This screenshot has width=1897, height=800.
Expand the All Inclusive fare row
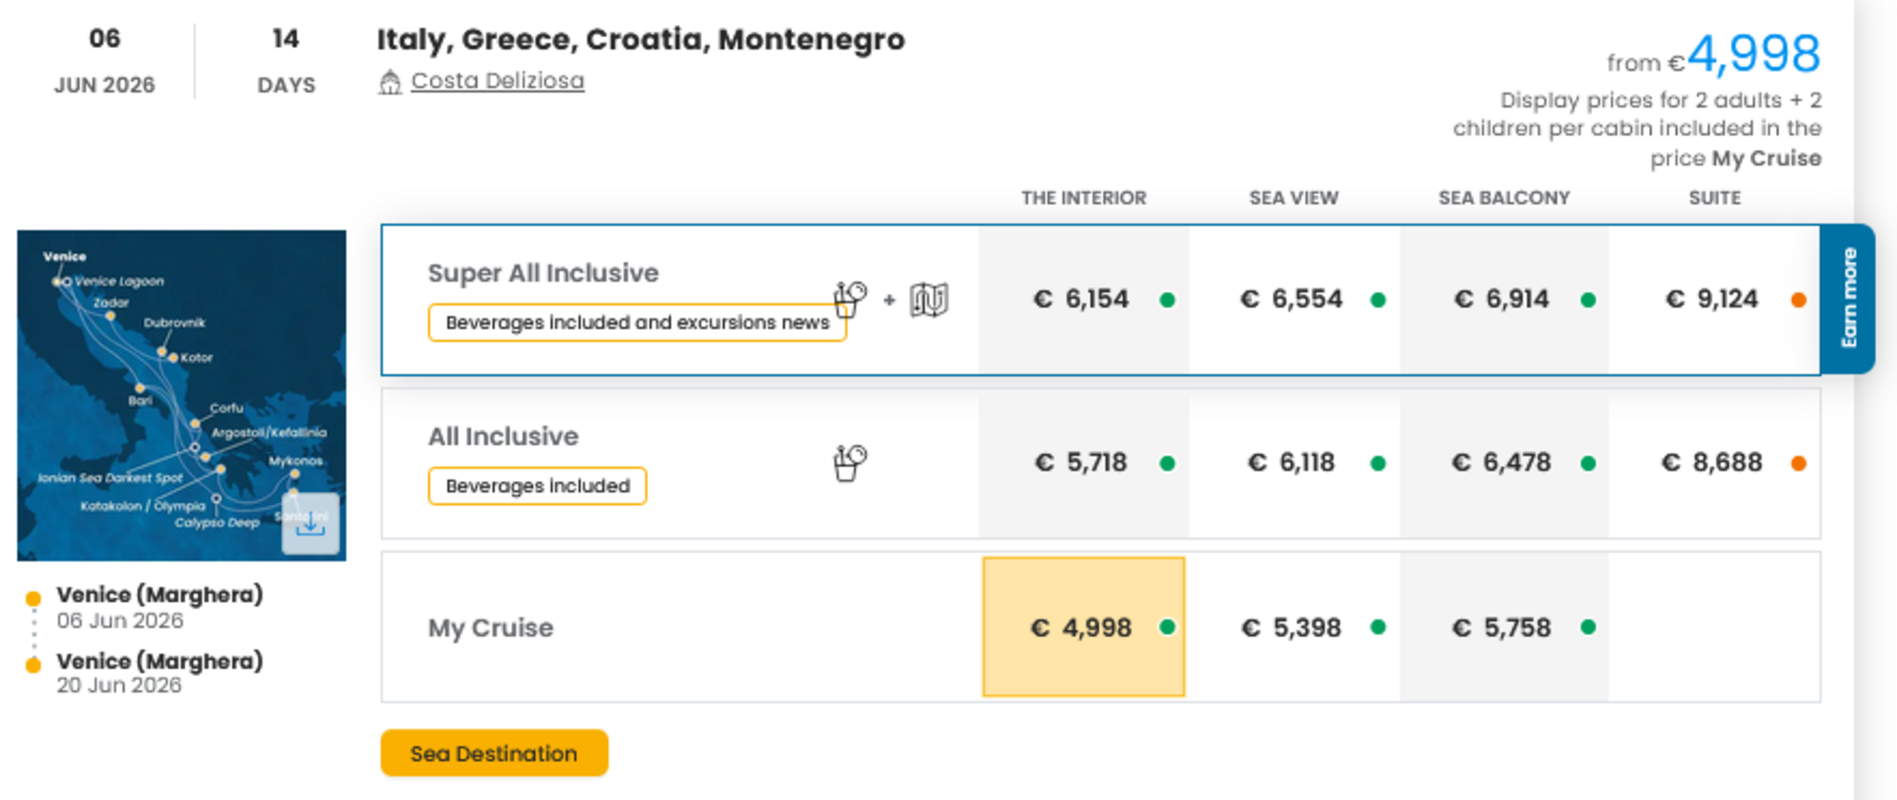pos(503,436)
